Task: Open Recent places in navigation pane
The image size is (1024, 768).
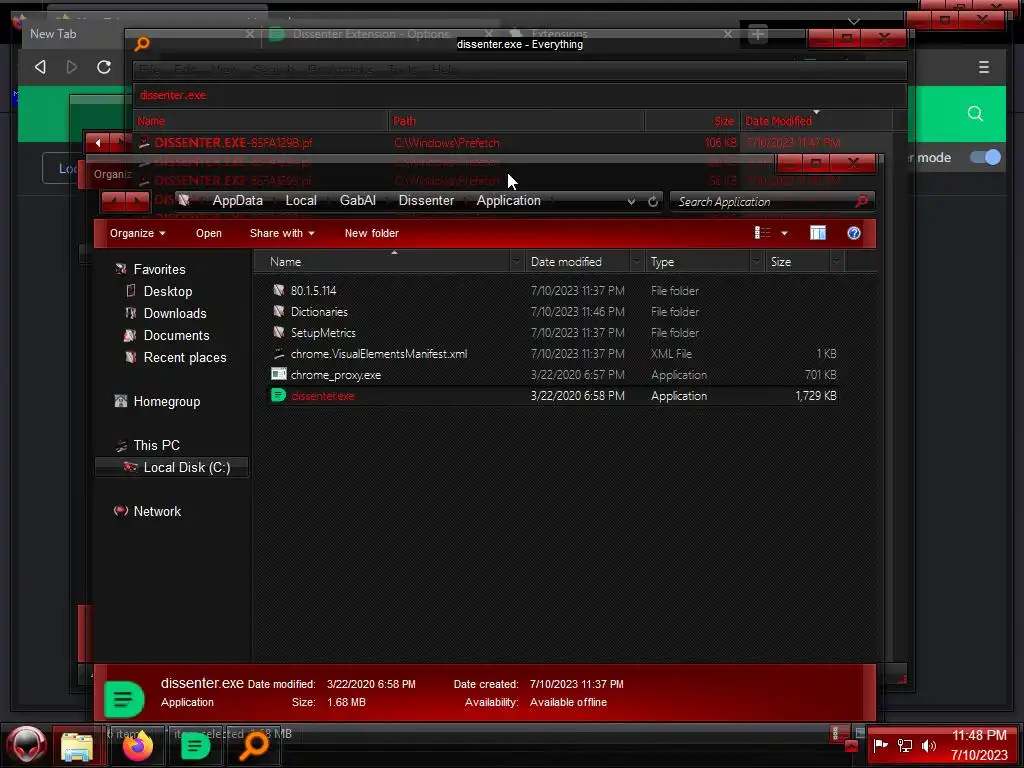Action: pos(185,357)
